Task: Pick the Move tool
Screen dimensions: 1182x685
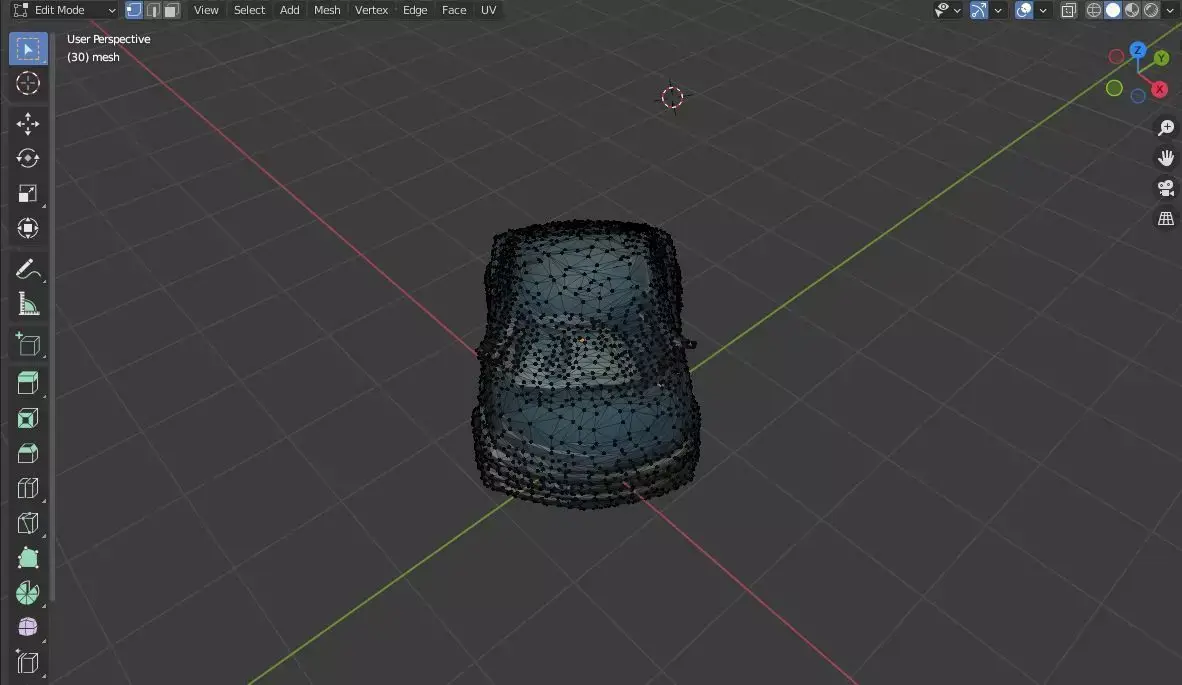Action: [28, 124]
